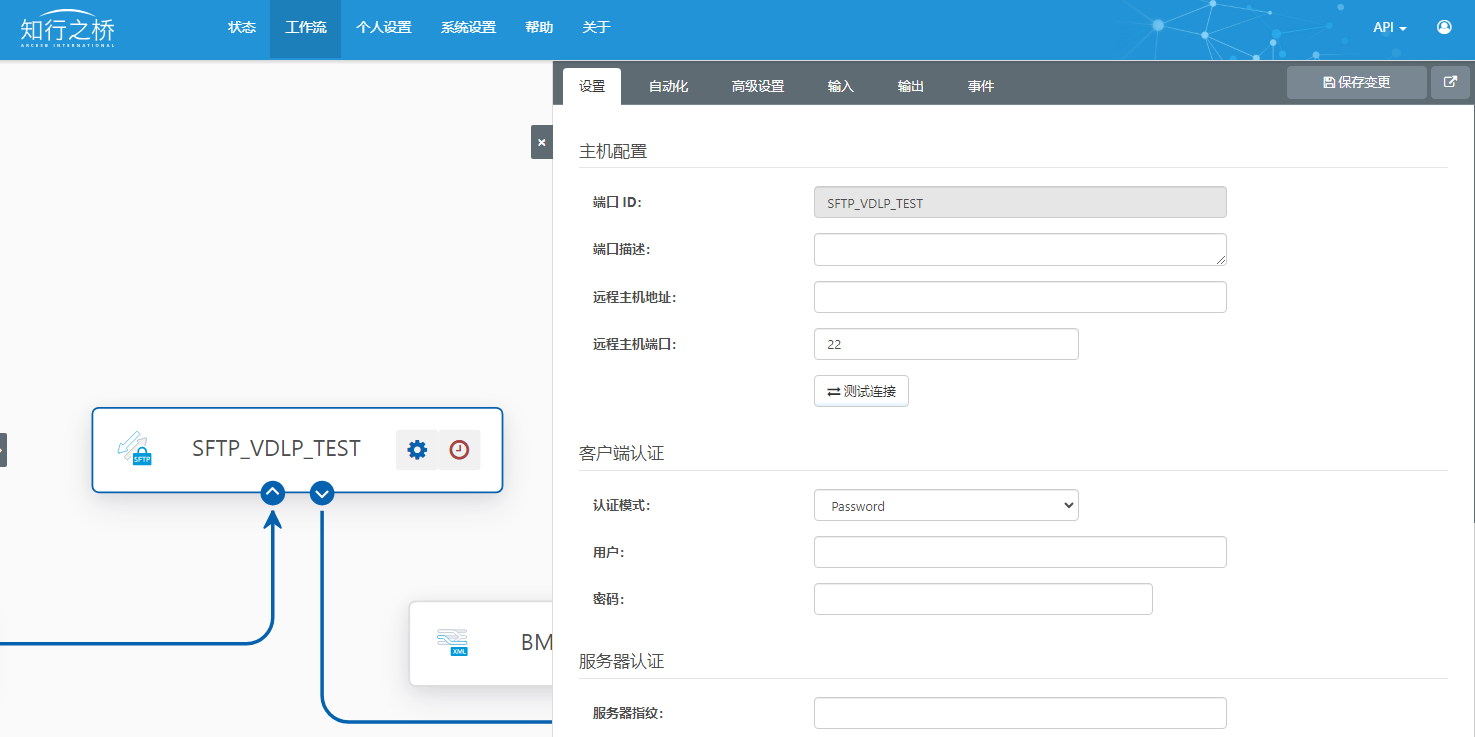Close the settings side panel
Image resolution: width=1475 pixels, height=737 pixels.
click(541, 143)
